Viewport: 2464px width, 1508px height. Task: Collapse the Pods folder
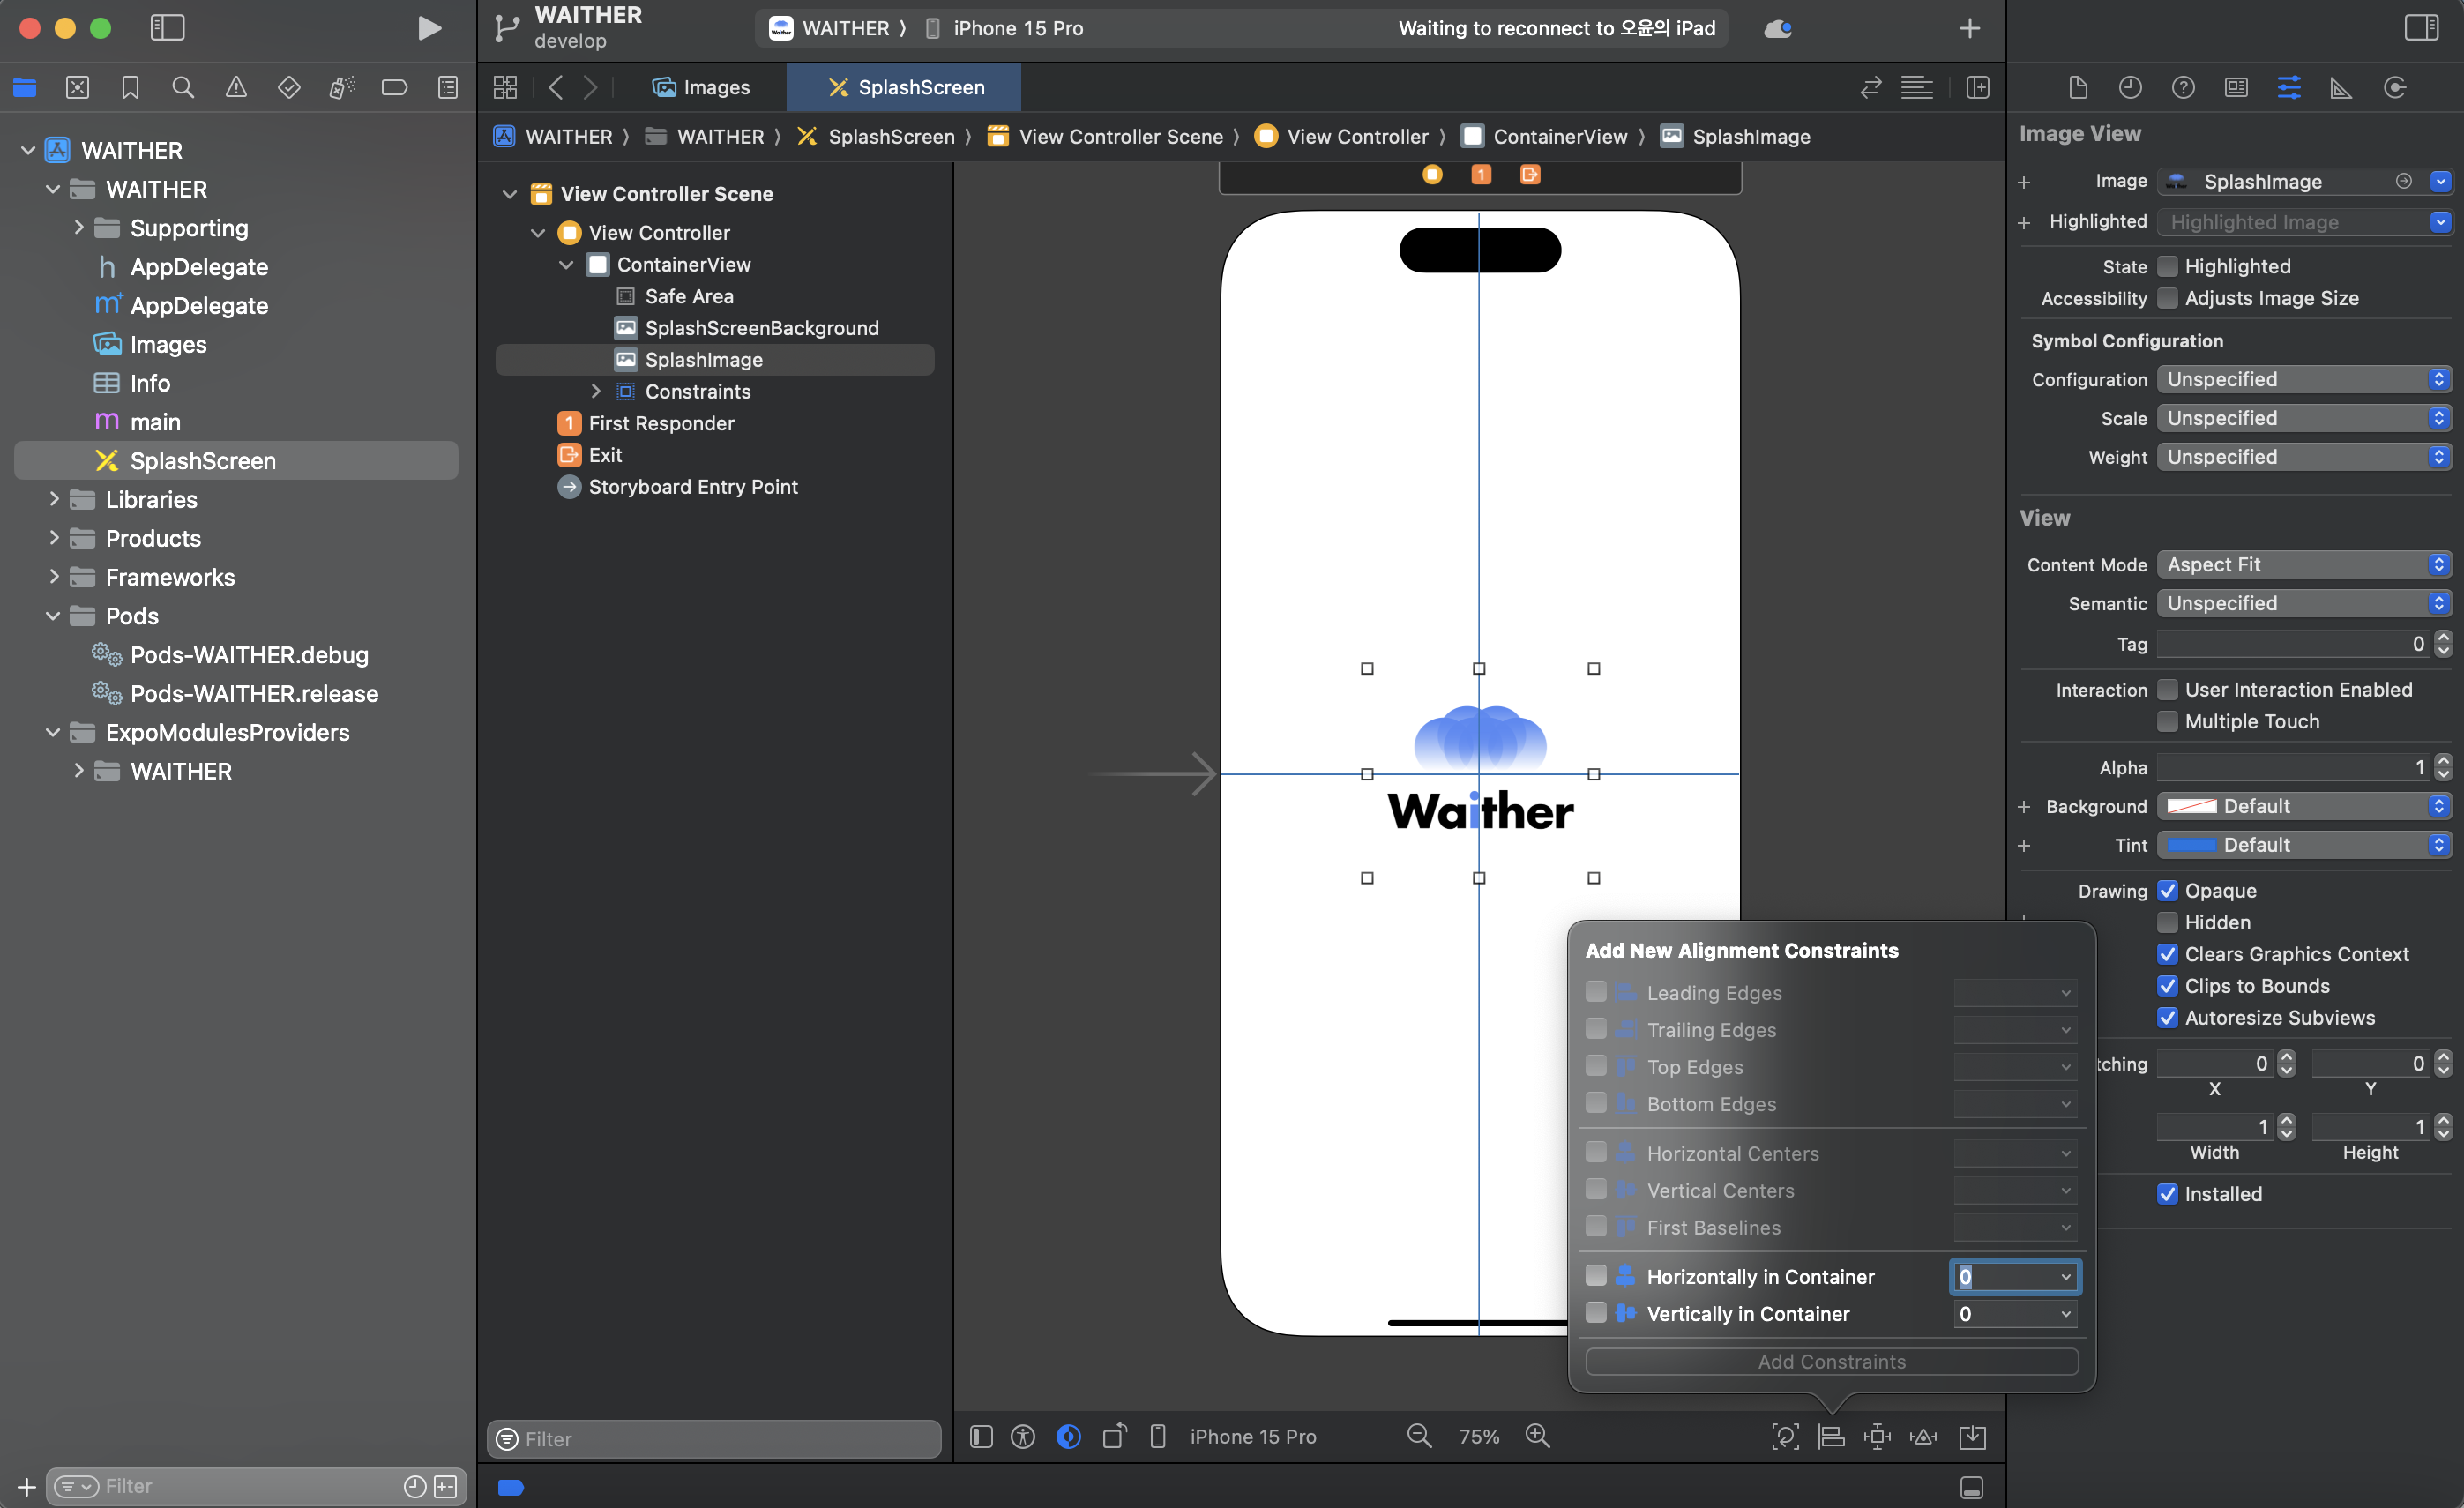point(53,616)
